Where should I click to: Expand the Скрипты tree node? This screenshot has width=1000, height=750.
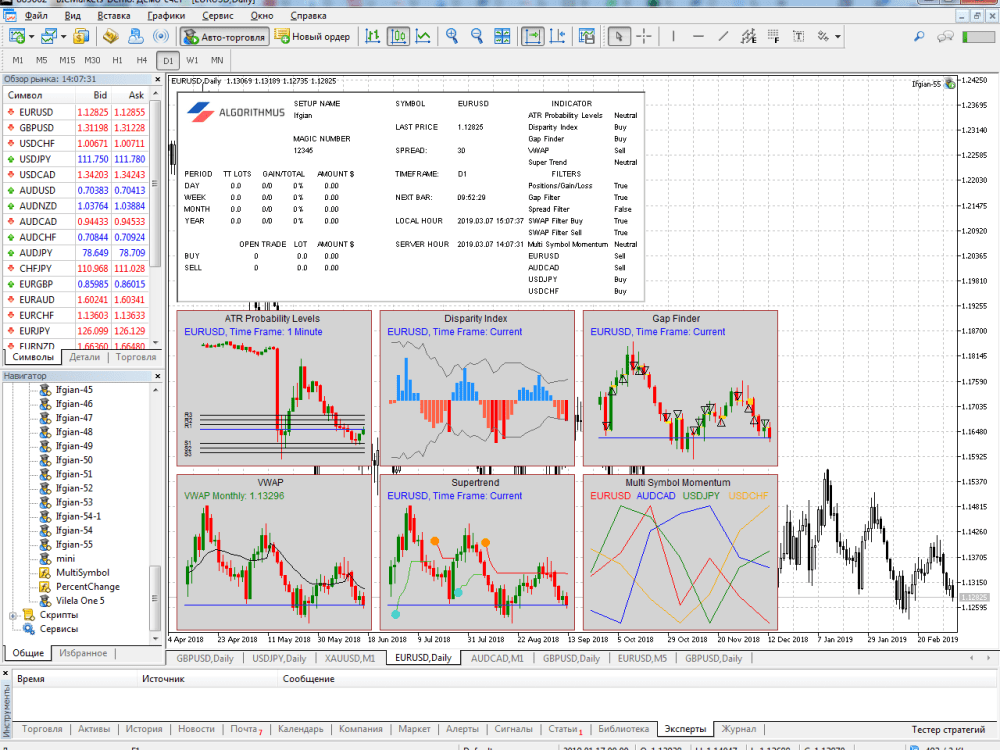tap(13, 615)
